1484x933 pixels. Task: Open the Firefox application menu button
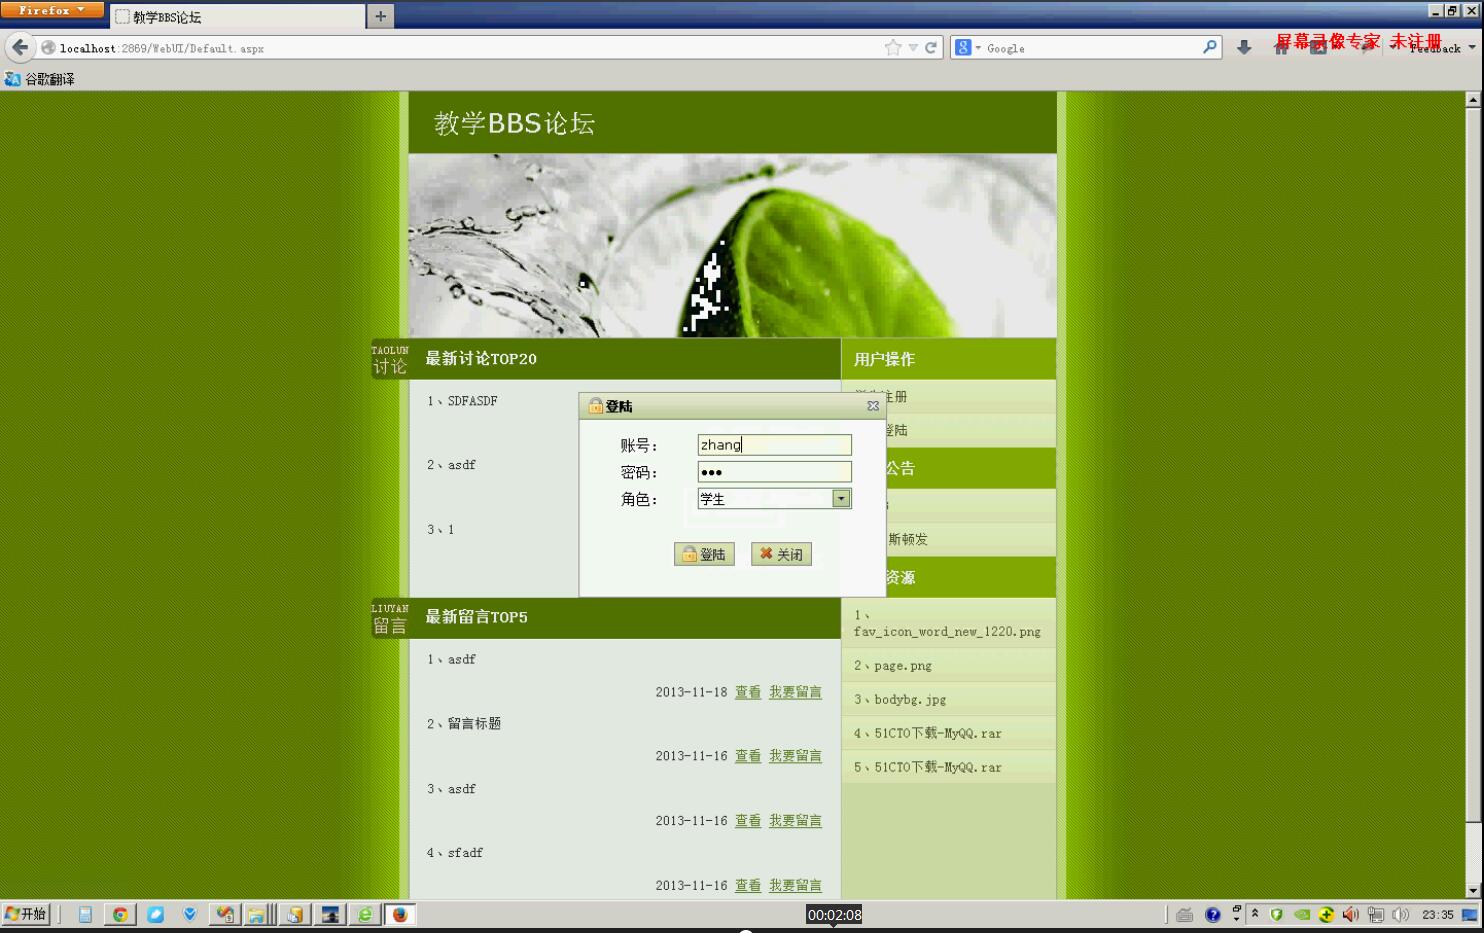coord(52,10)
